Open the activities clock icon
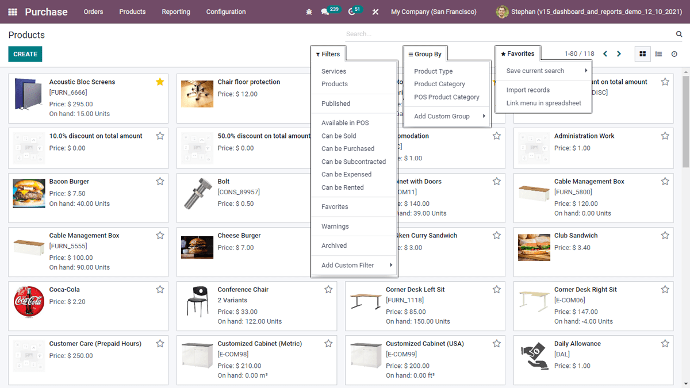The height and width of the screenshot is (388, 690). point(351,12)
